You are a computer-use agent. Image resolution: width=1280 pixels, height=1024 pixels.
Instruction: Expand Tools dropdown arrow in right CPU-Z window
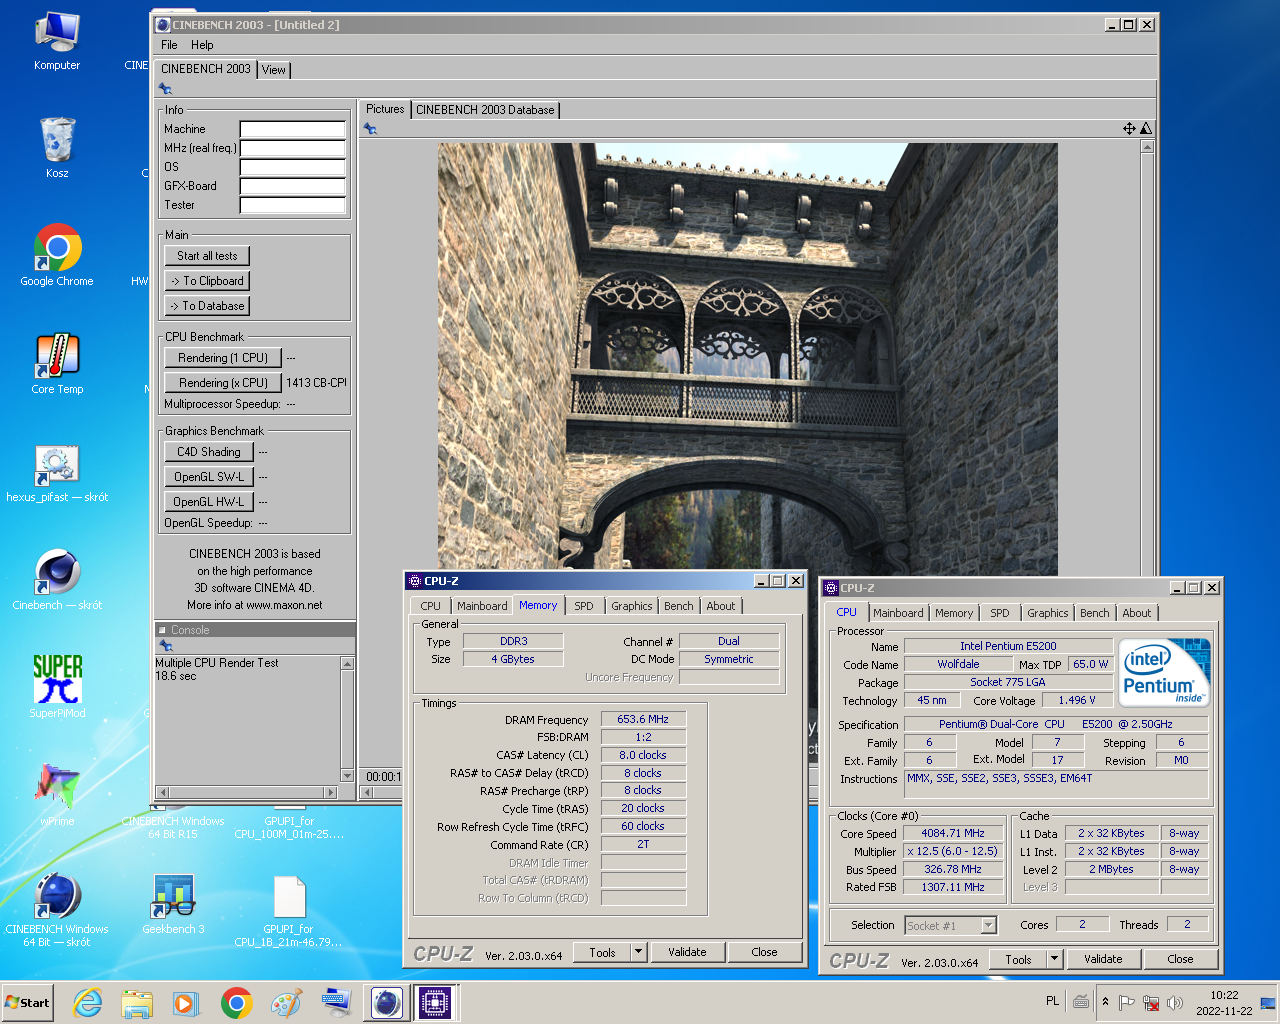[x=1054, y=959]
